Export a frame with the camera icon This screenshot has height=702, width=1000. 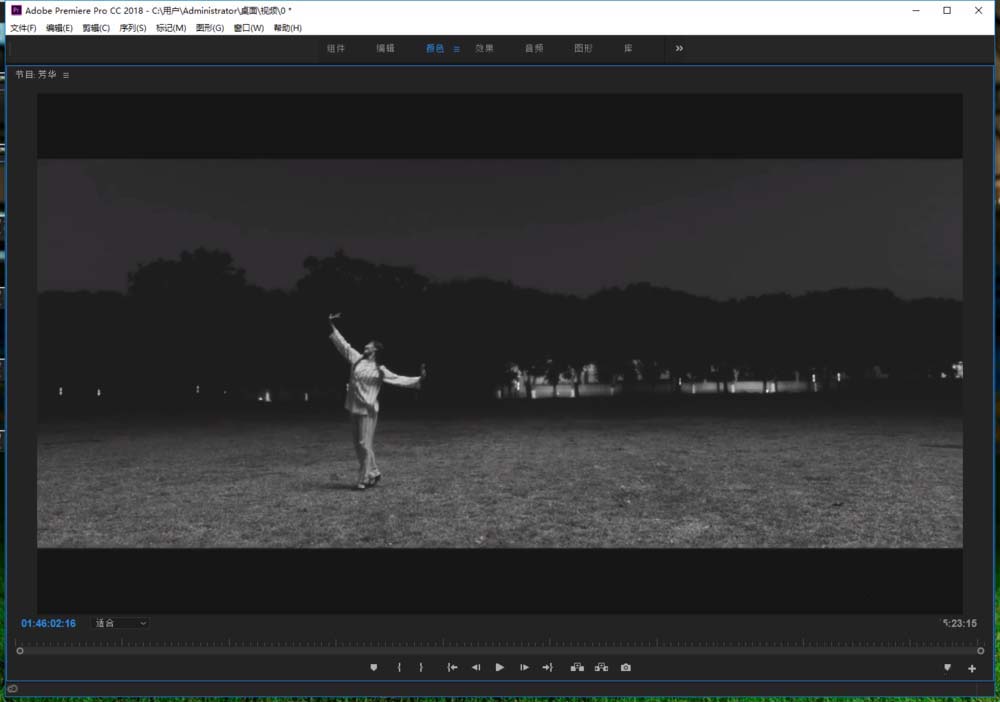click(x=626, y=667)
